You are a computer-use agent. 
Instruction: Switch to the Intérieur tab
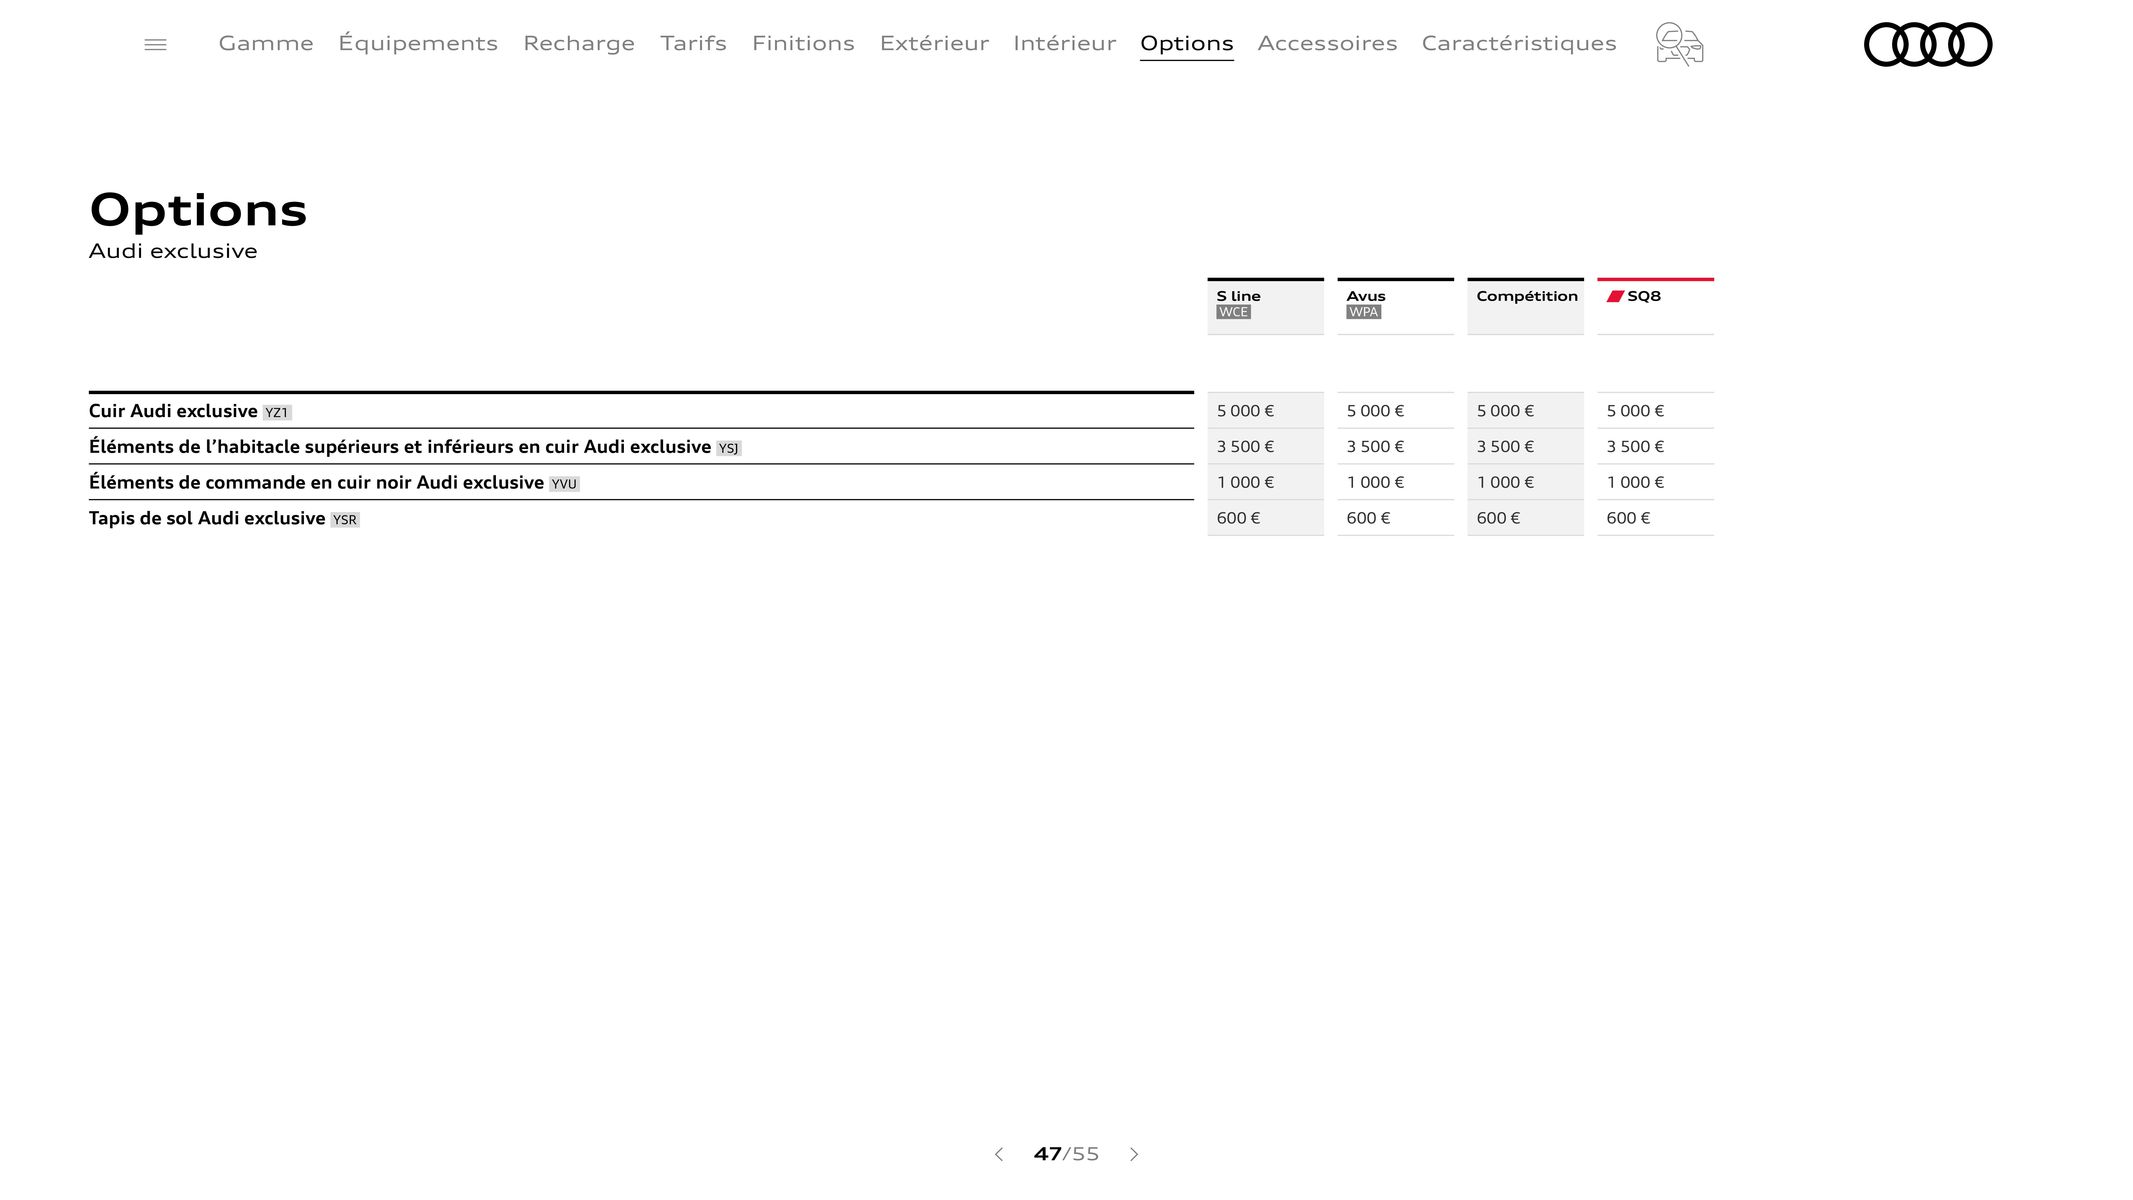click(1064, 43)
